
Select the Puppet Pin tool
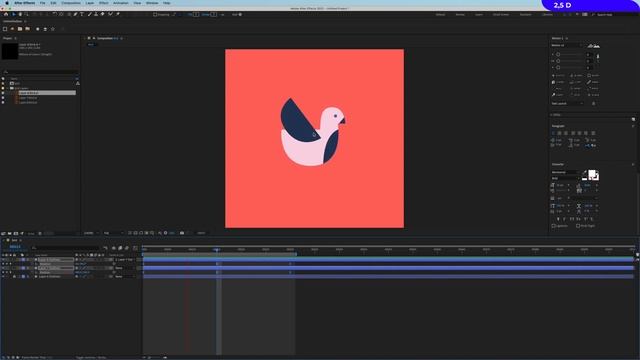pos(118,14)
